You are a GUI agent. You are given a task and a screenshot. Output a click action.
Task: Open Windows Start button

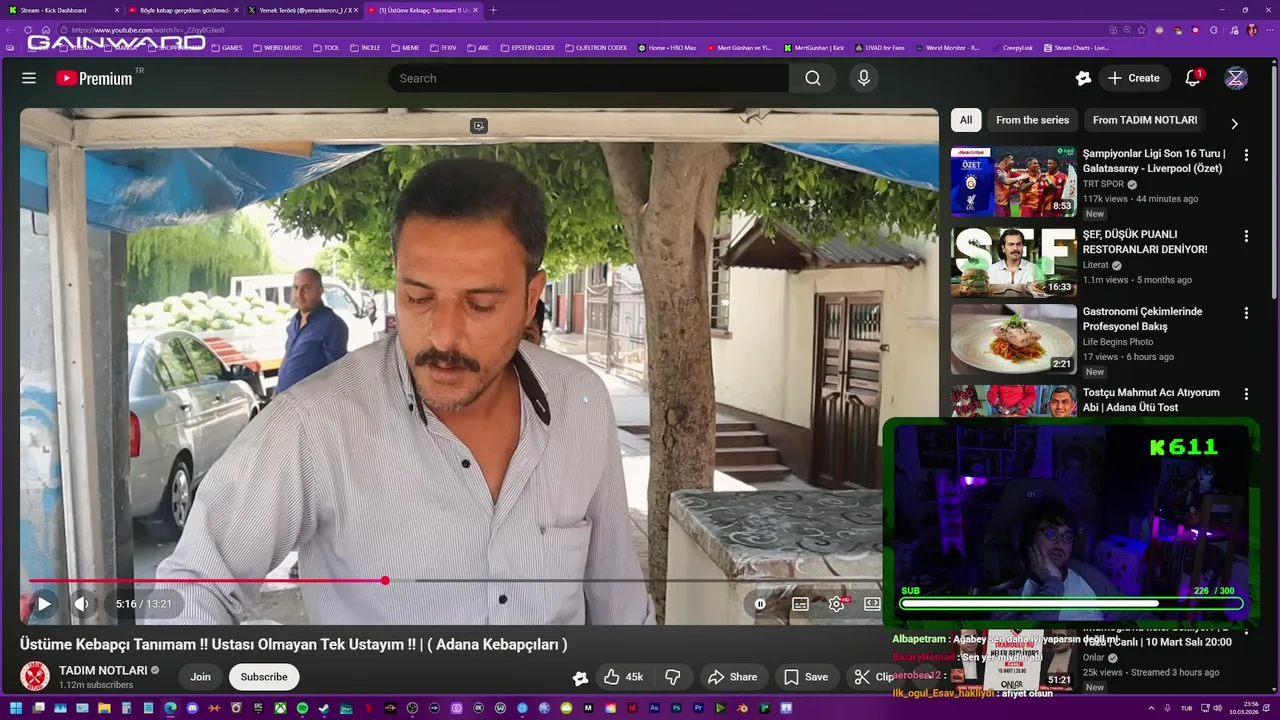pyautogui.click(x=15, y=708)
